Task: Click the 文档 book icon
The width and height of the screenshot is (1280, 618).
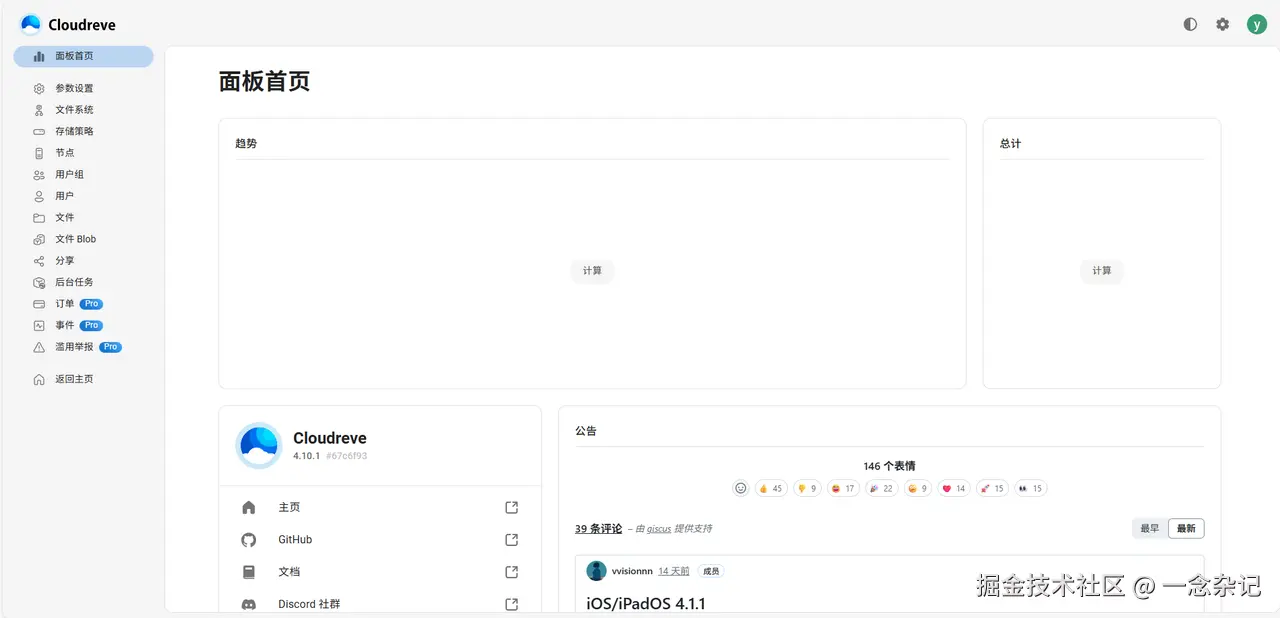Action: [x=249, y=572]
